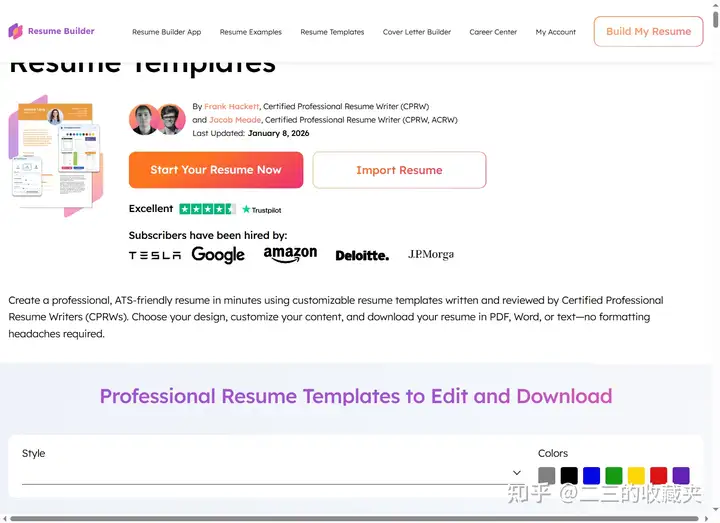The height and width of the screenshot is (523, 720).
Task: Click the 'Professional Resume Templates to Edit and Download' heading
Action: (x=356, y=396)
